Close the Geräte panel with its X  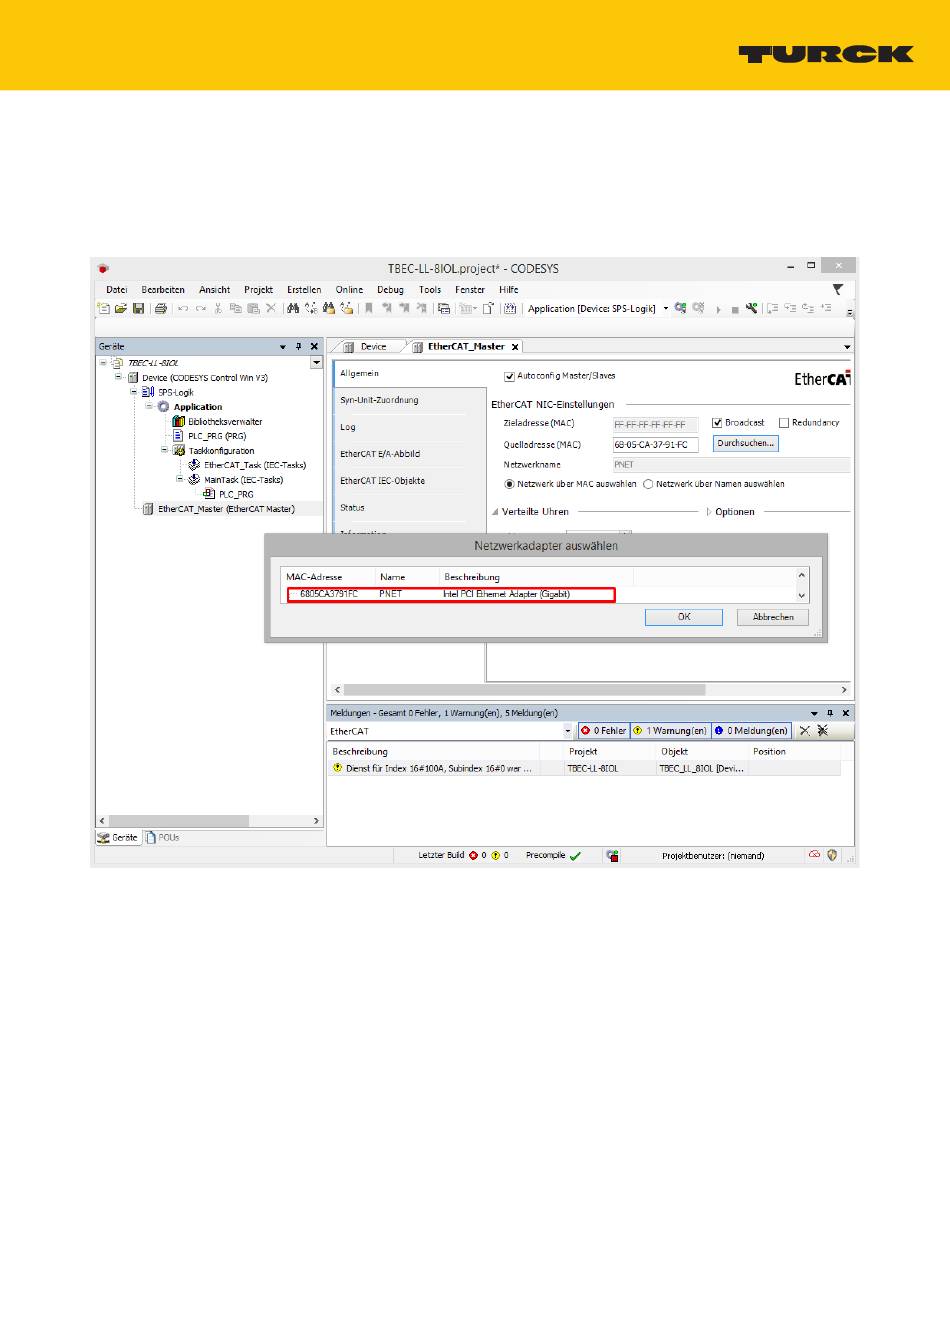pos(314,346)
